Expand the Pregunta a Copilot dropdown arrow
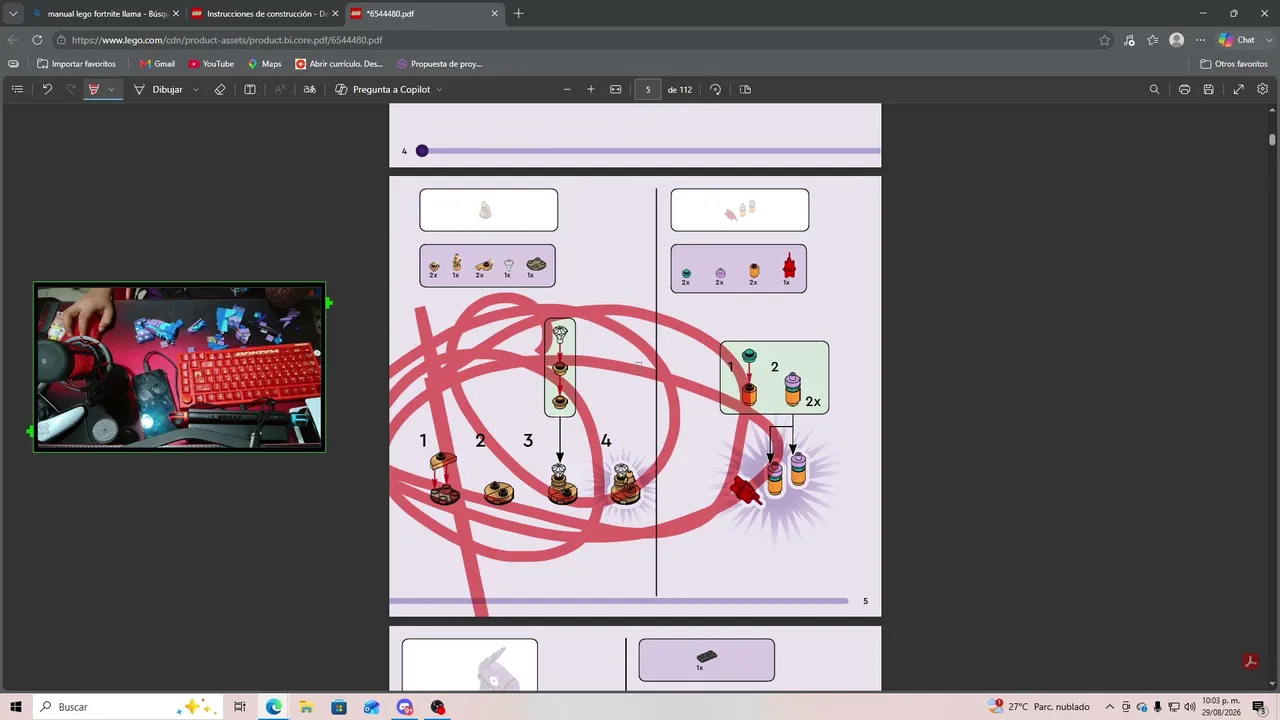The width and height of the screenshot is (1280, 720). 439,89
